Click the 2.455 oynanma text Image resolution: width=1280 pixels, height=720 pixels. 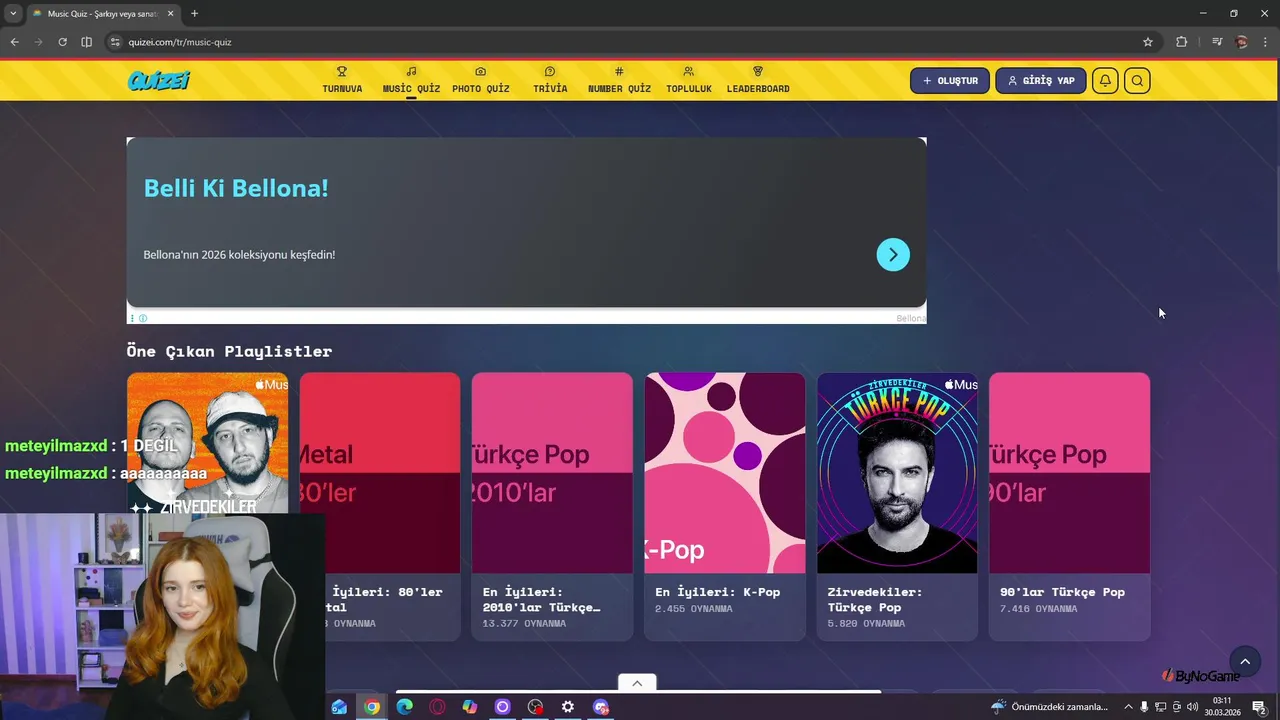(694, 609)
